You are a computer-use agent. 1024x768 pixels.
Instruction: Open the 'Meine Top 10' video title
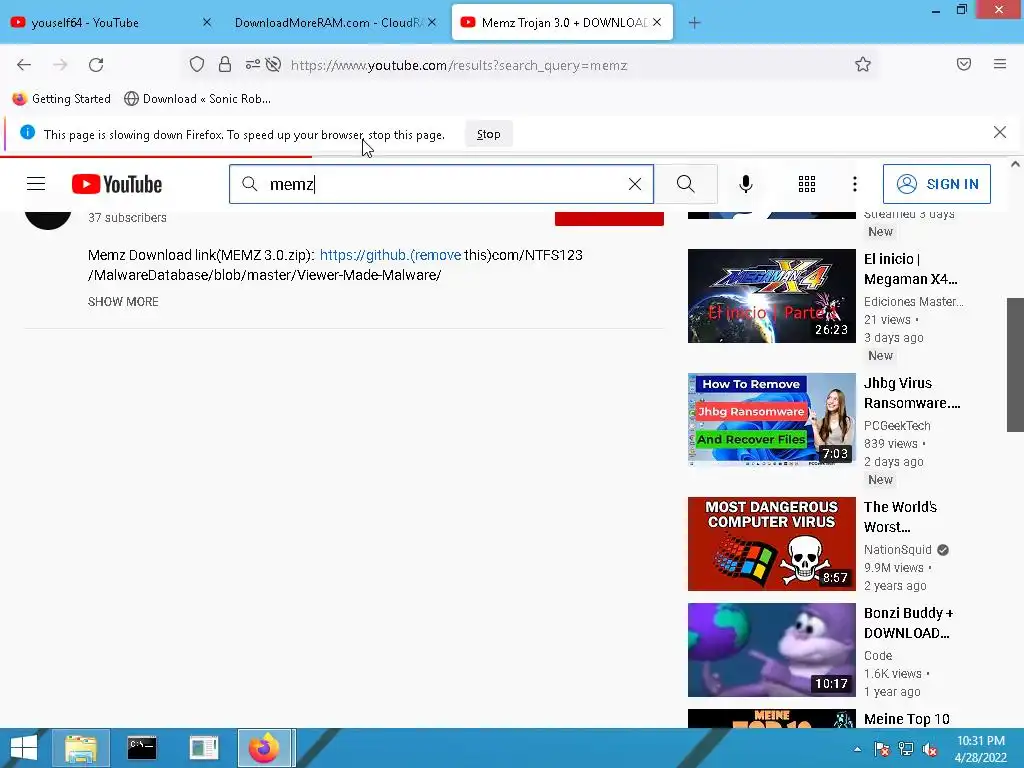[x=906, y=719]
